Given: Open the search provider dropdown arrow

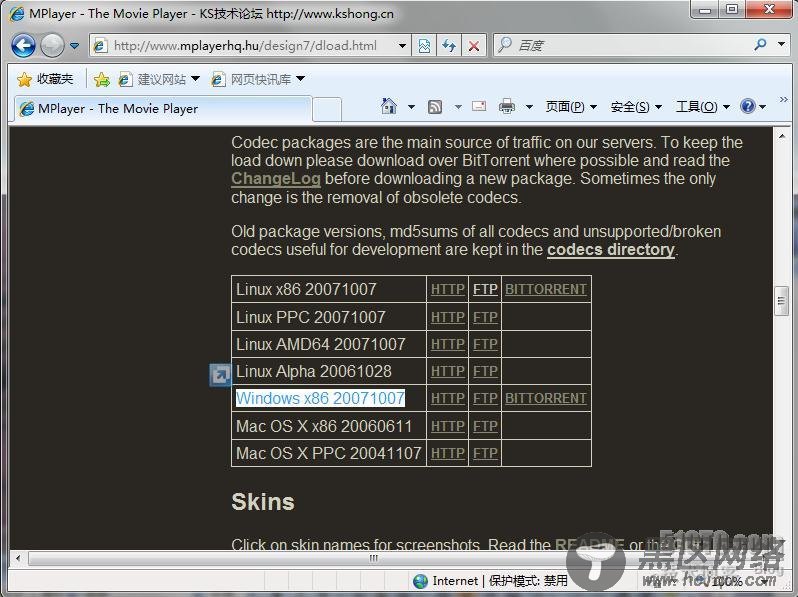Looking at the screenshot, I should [x=781, y=44].
